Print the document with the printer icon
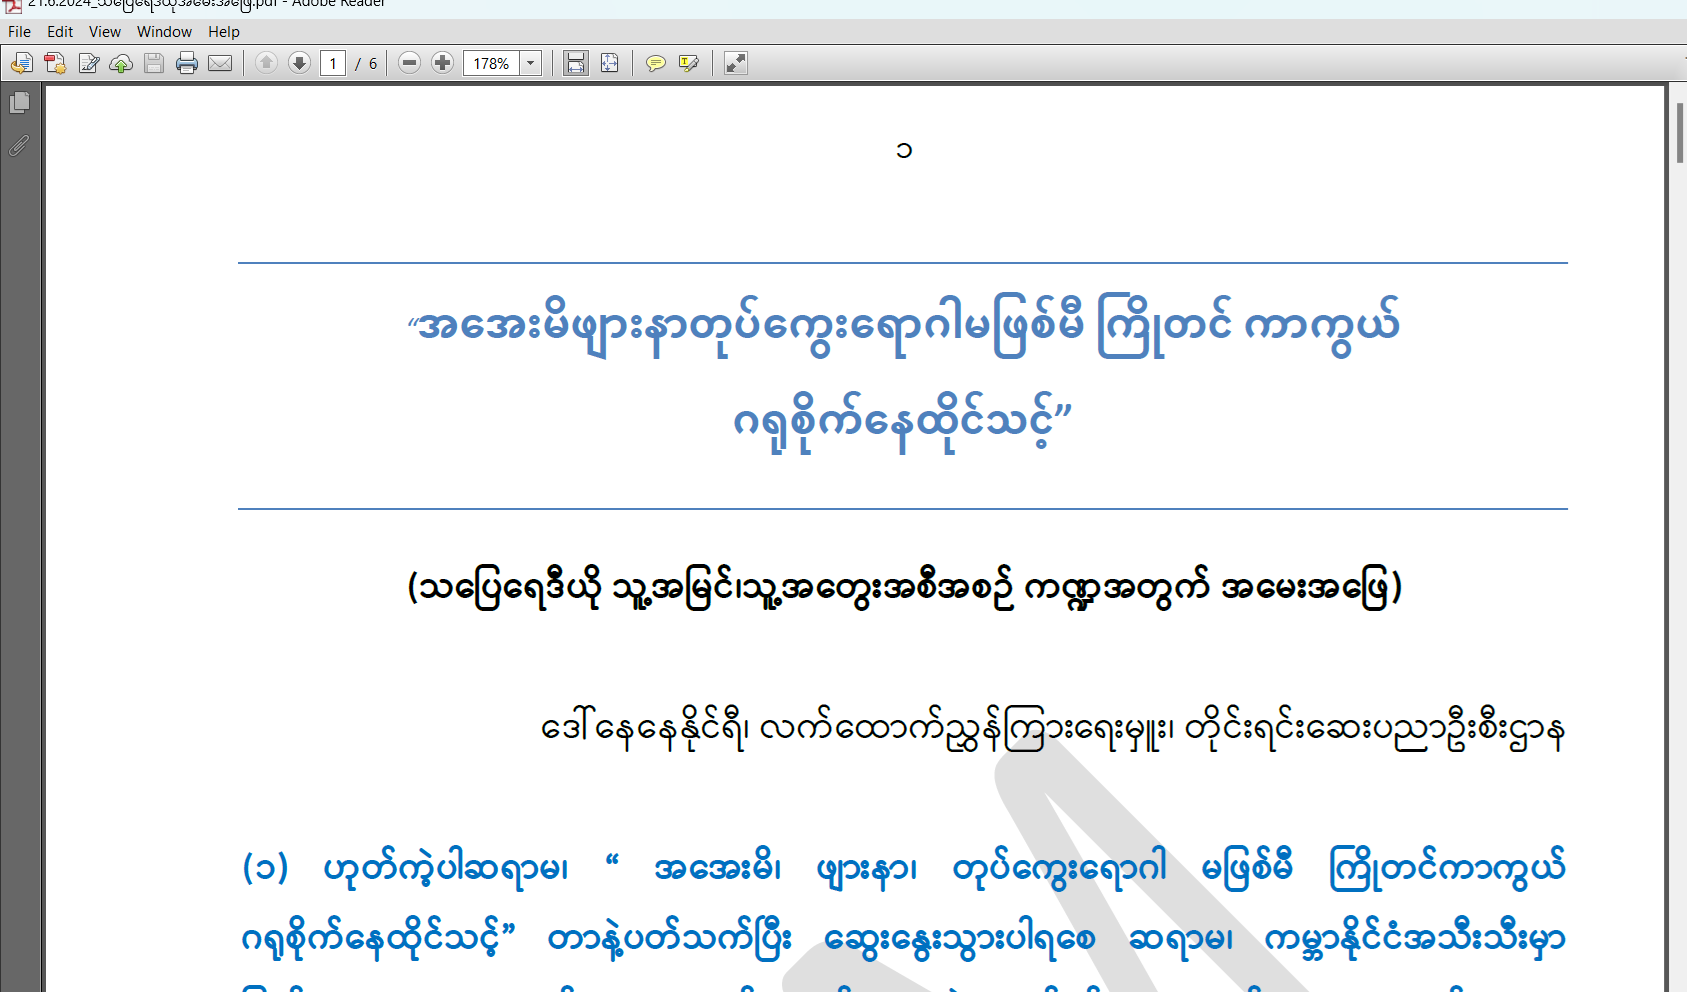Image resolution: width=1687 pixels, height=992 pixels. [x=187, y=64]
